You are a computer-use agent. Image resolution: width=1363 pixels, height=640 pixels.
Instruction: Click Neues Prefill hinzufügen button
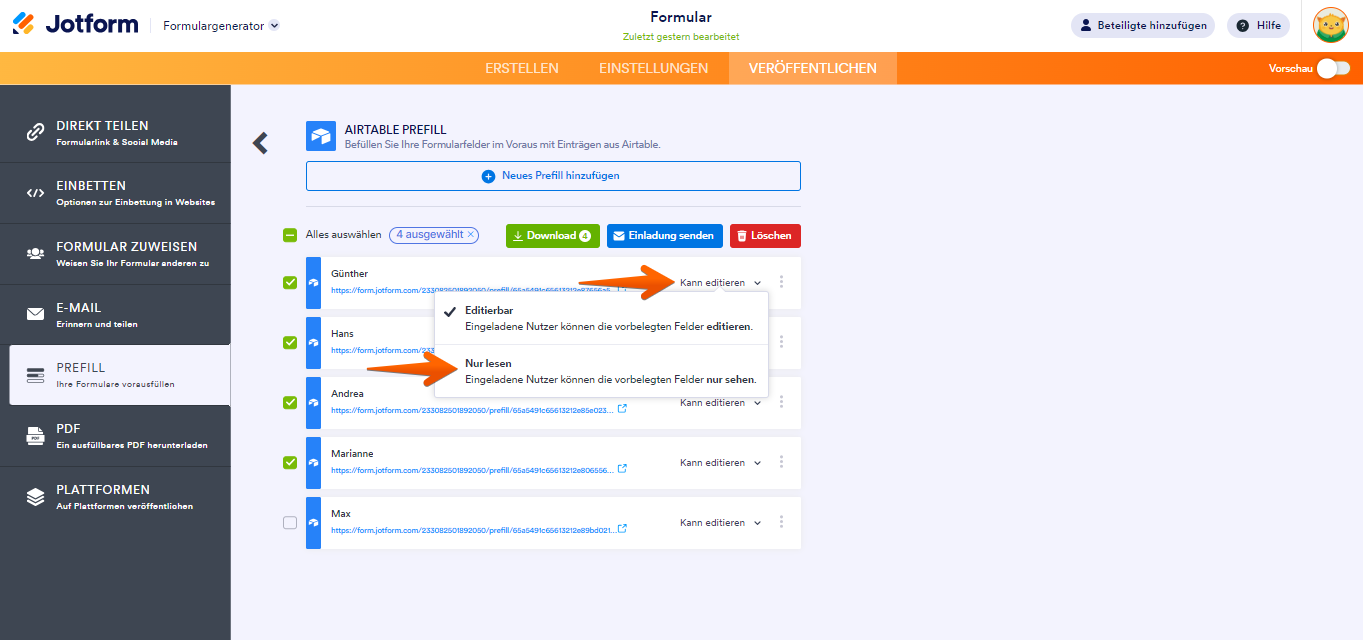coord(553,176)
